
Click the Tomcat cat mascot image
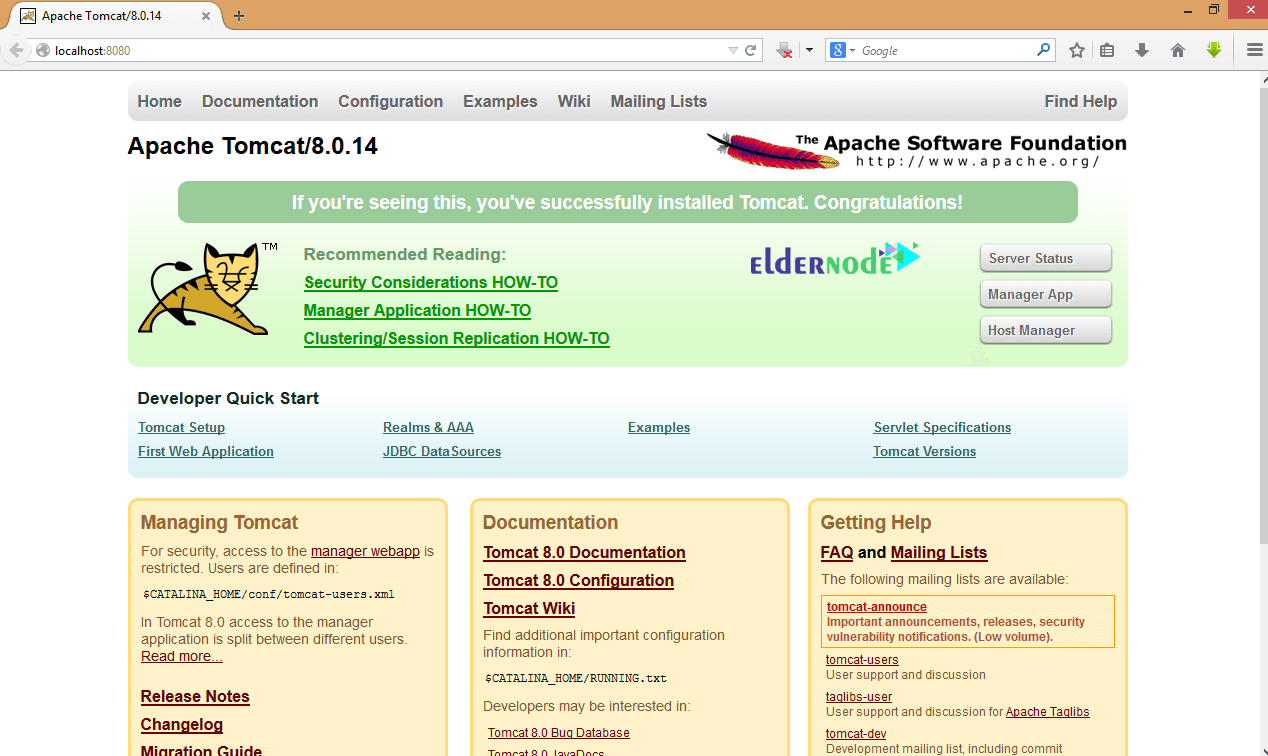[209, 289]
